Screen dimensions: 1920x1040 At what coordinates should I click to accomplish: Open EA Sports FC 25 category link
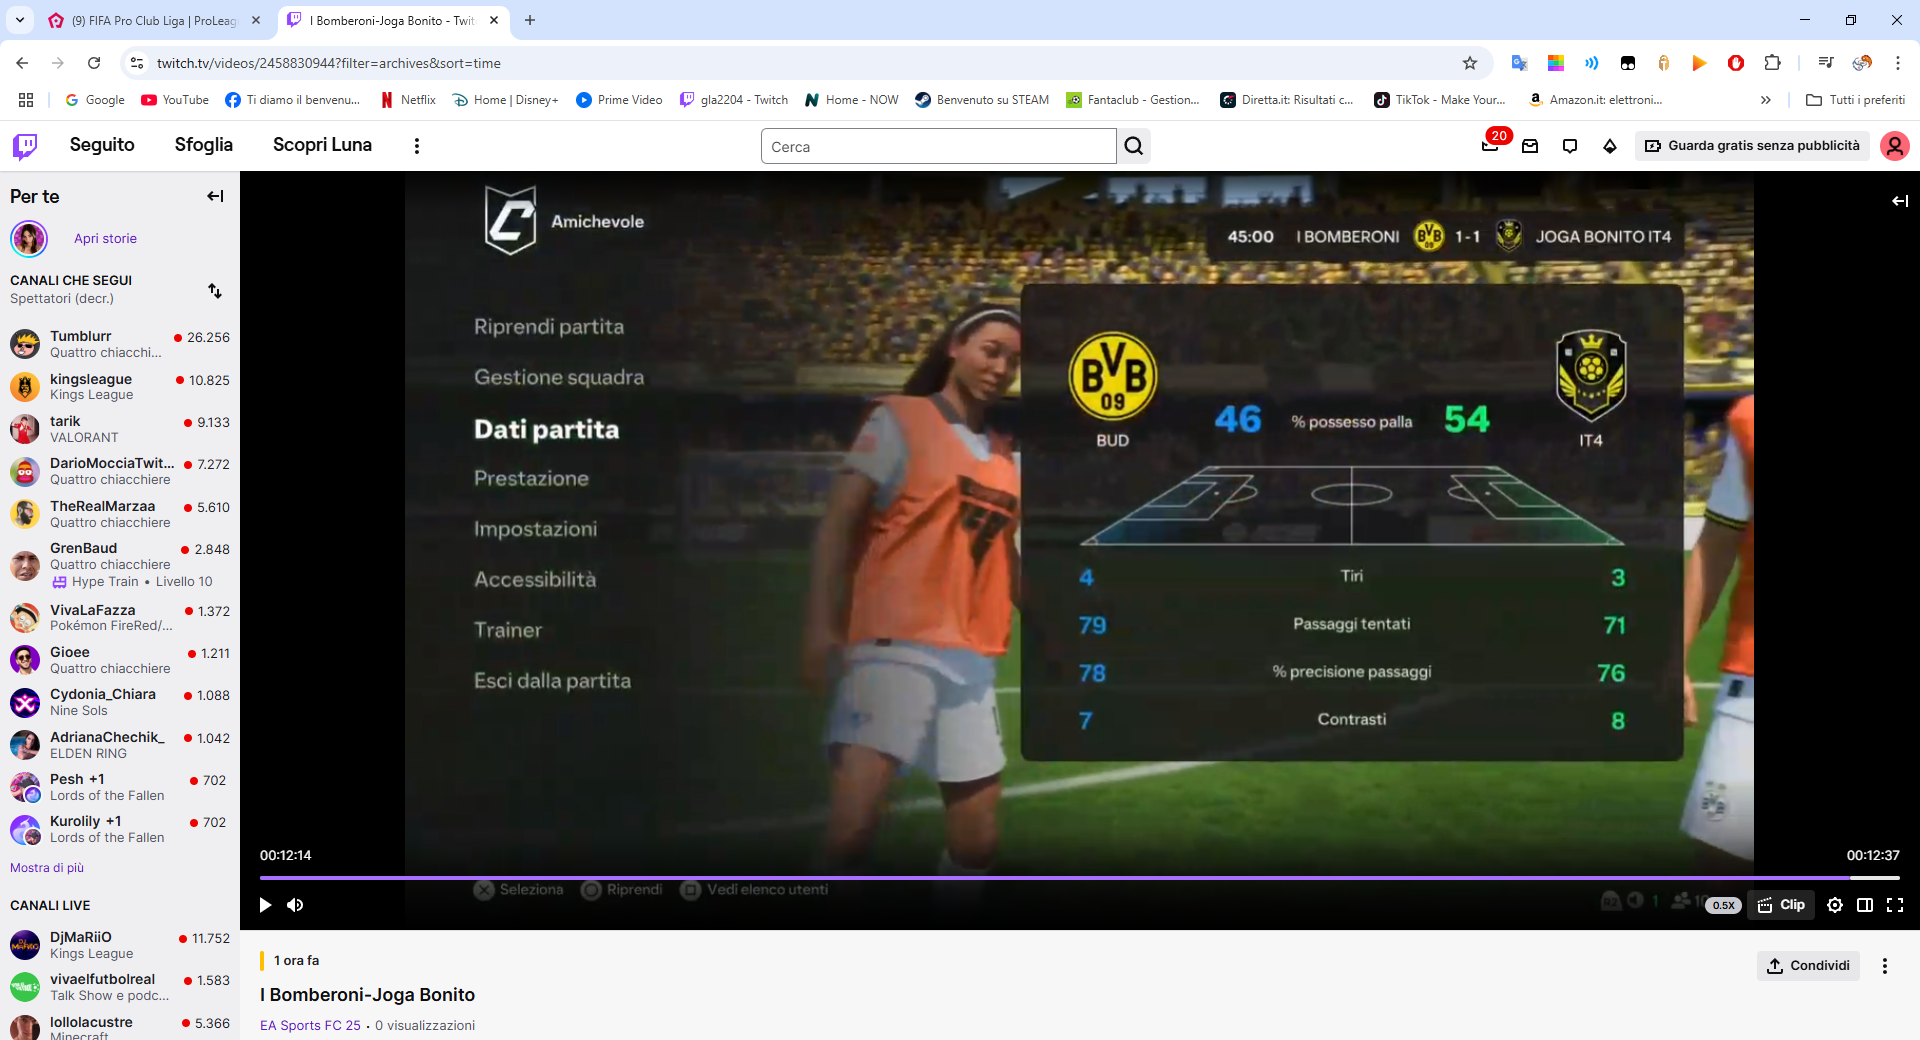pos(310,1026)
